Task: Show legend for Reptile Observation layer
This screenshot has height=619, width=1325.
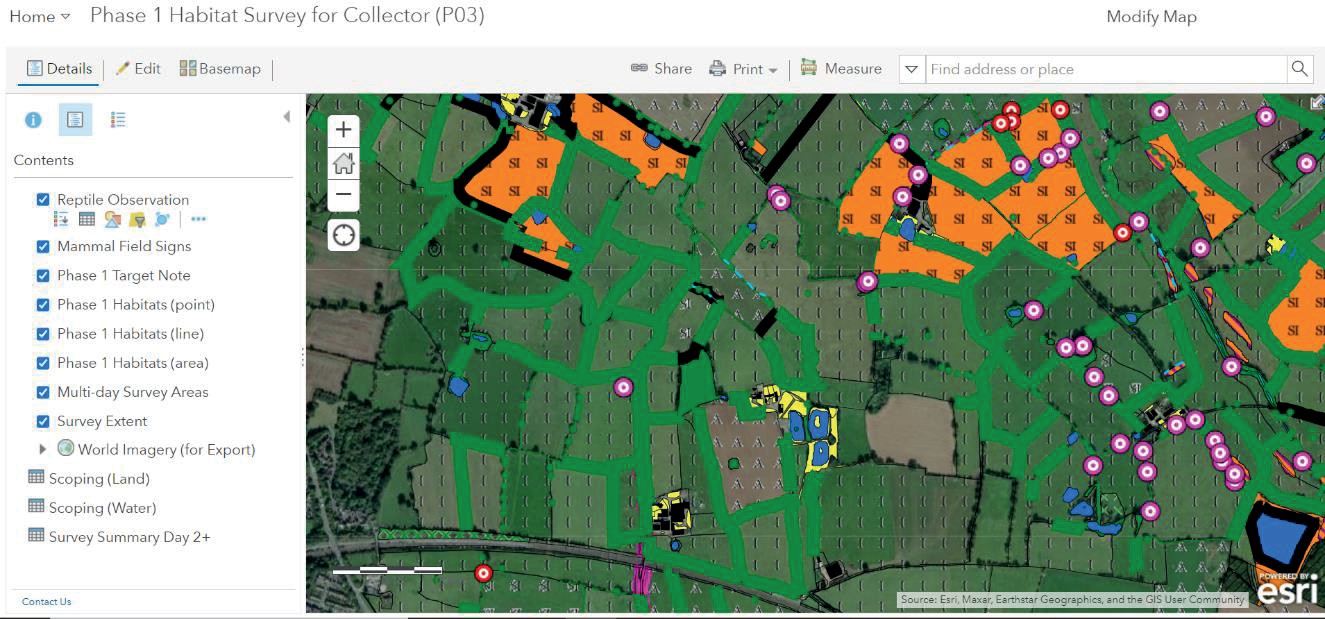Action: click(x=61, y=219)
